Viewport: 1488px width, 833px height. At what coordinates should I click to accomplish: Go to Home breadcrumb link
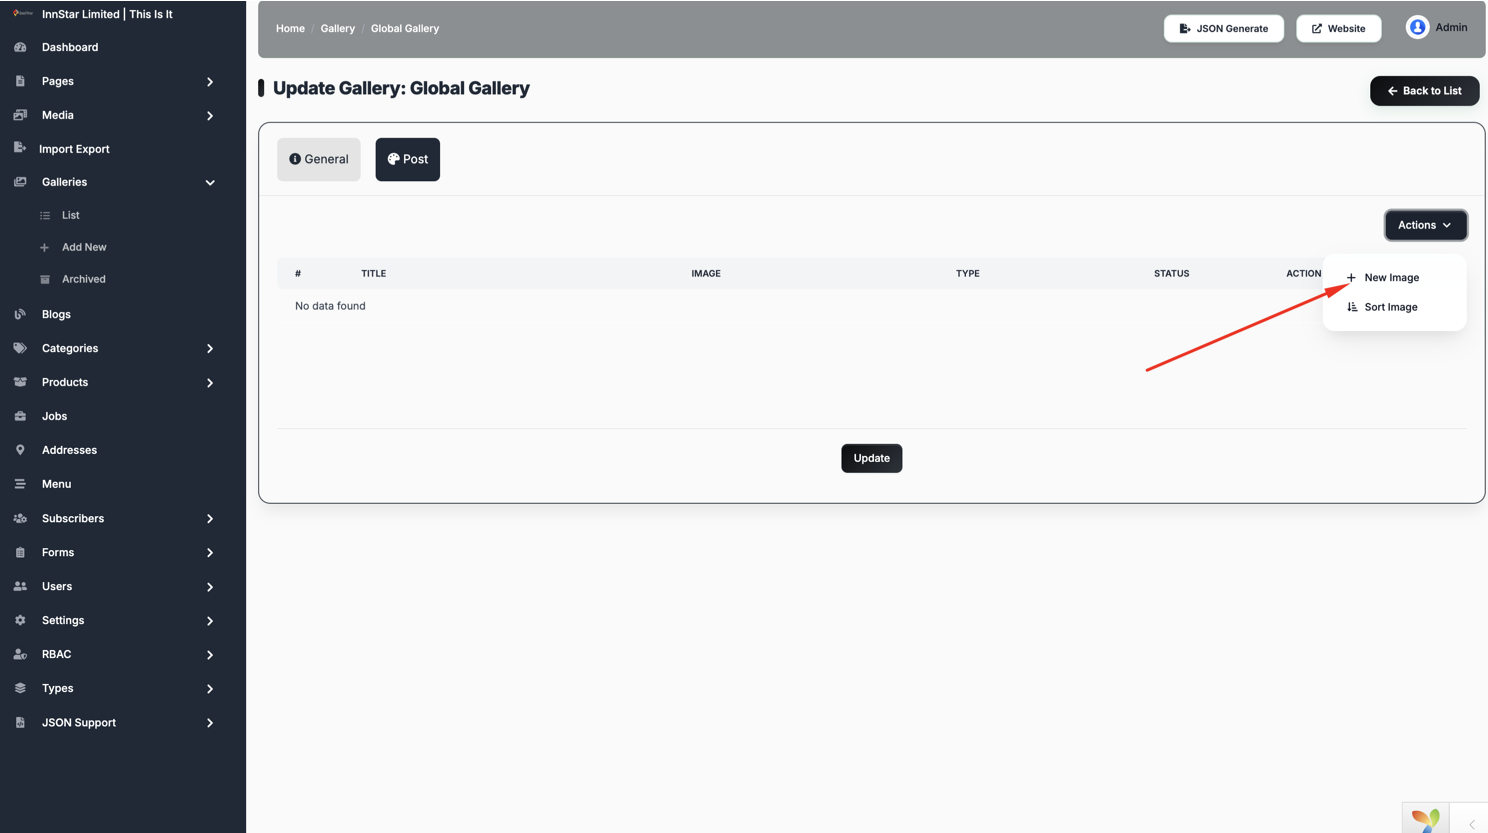(290, 28)
